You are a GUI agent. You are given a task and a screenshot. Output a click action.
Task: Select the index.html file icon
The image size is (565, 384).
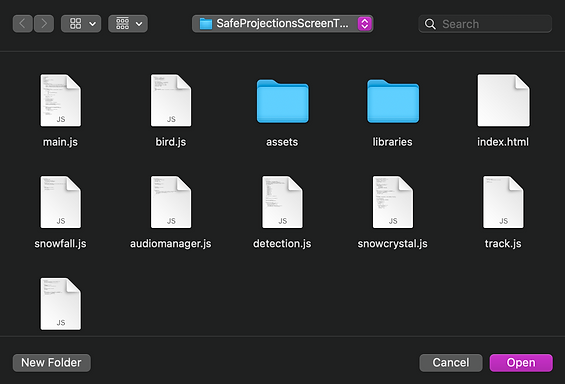(503, 101)
